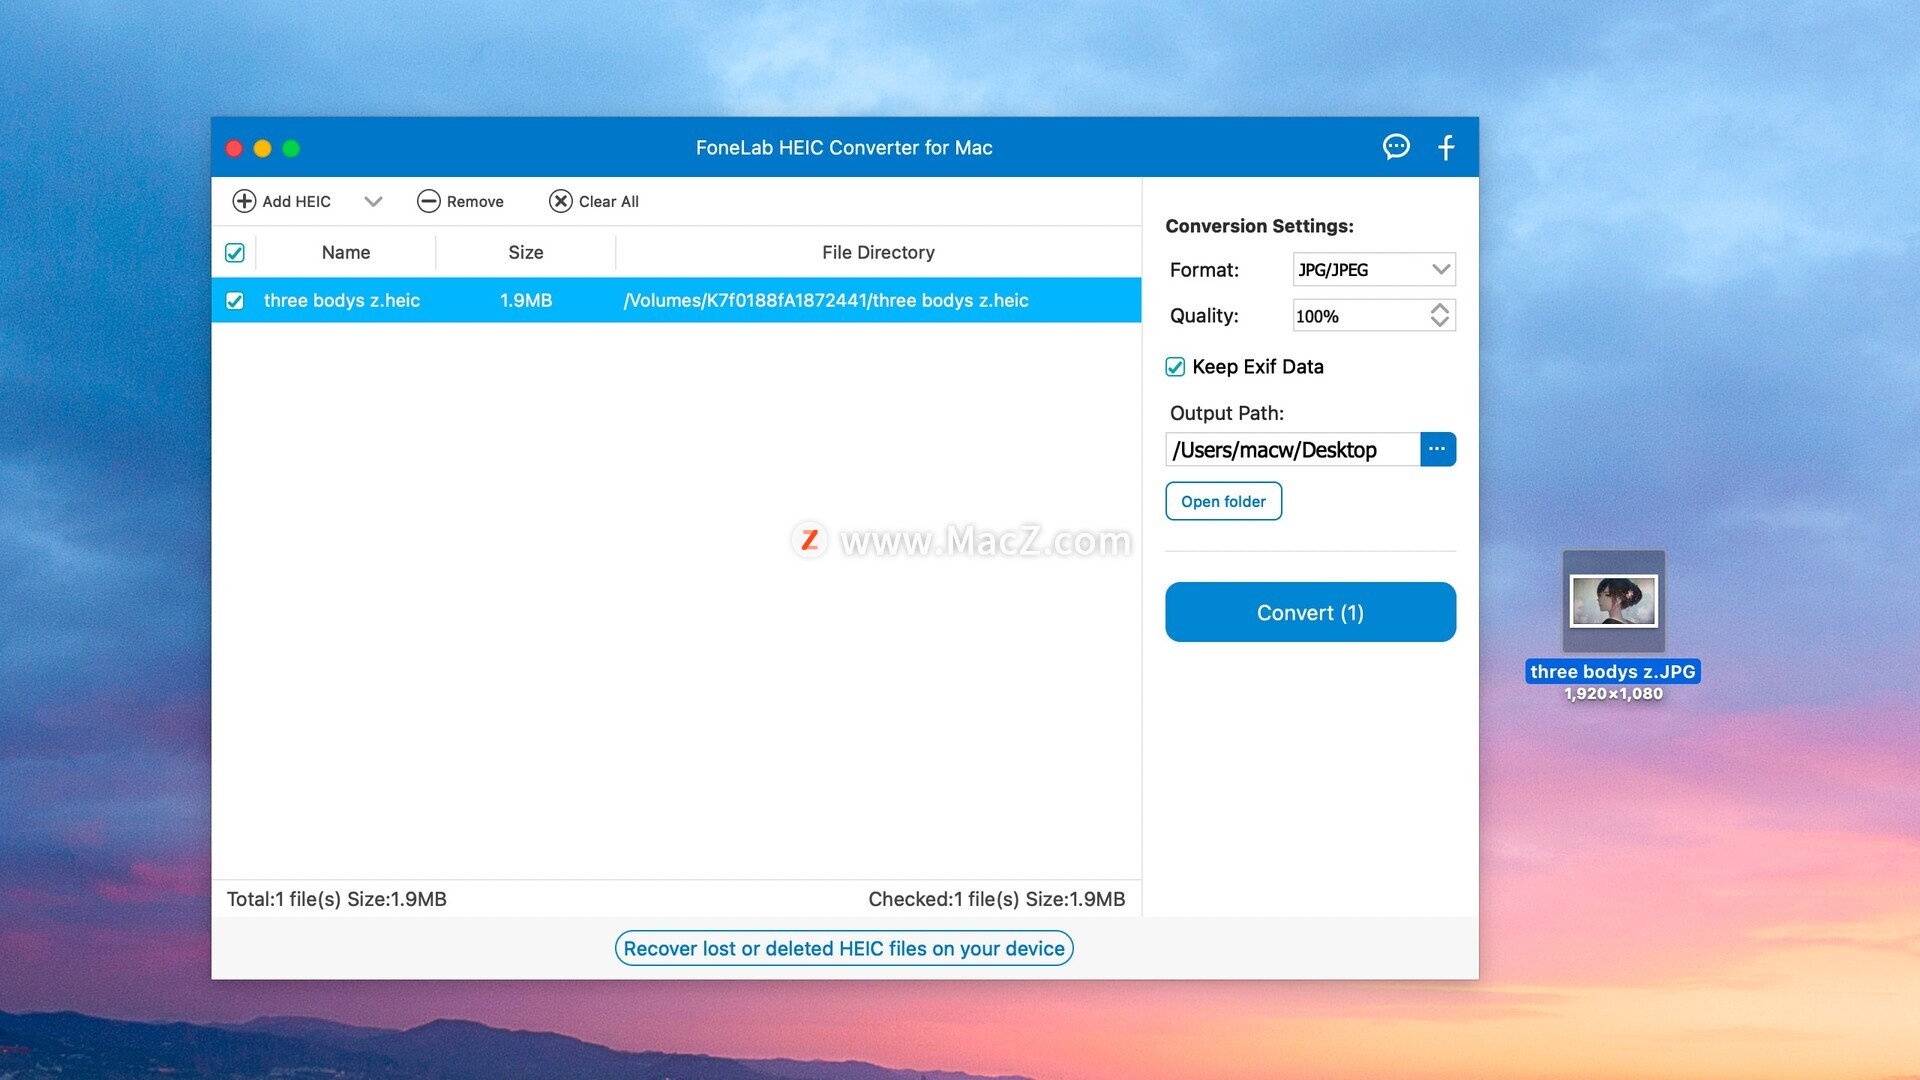Expand the Add HEIC dropdown arrow

pos(373,201)
